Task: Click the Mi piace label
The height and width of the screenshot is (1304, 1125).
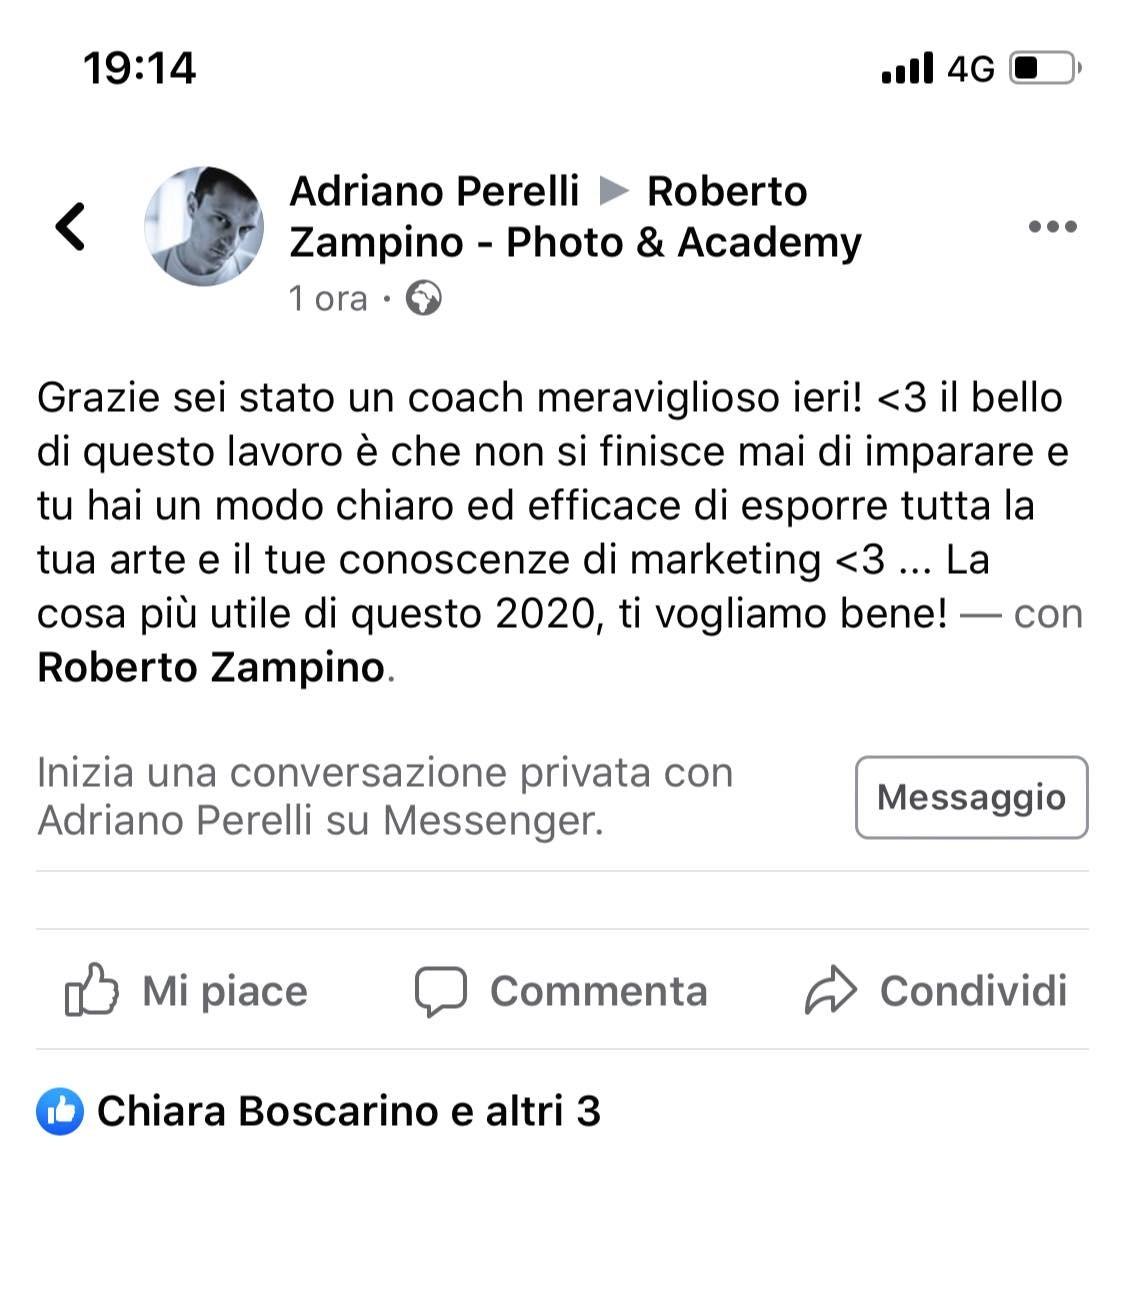Action: [x=225, y=991]
